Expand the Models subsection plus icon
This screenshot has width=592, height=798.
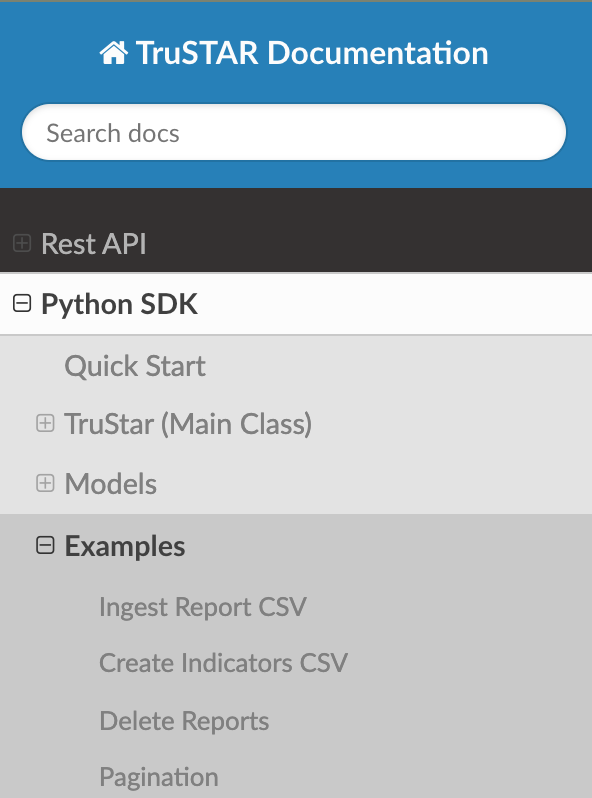pyautogui.click(x=45, y=483)
